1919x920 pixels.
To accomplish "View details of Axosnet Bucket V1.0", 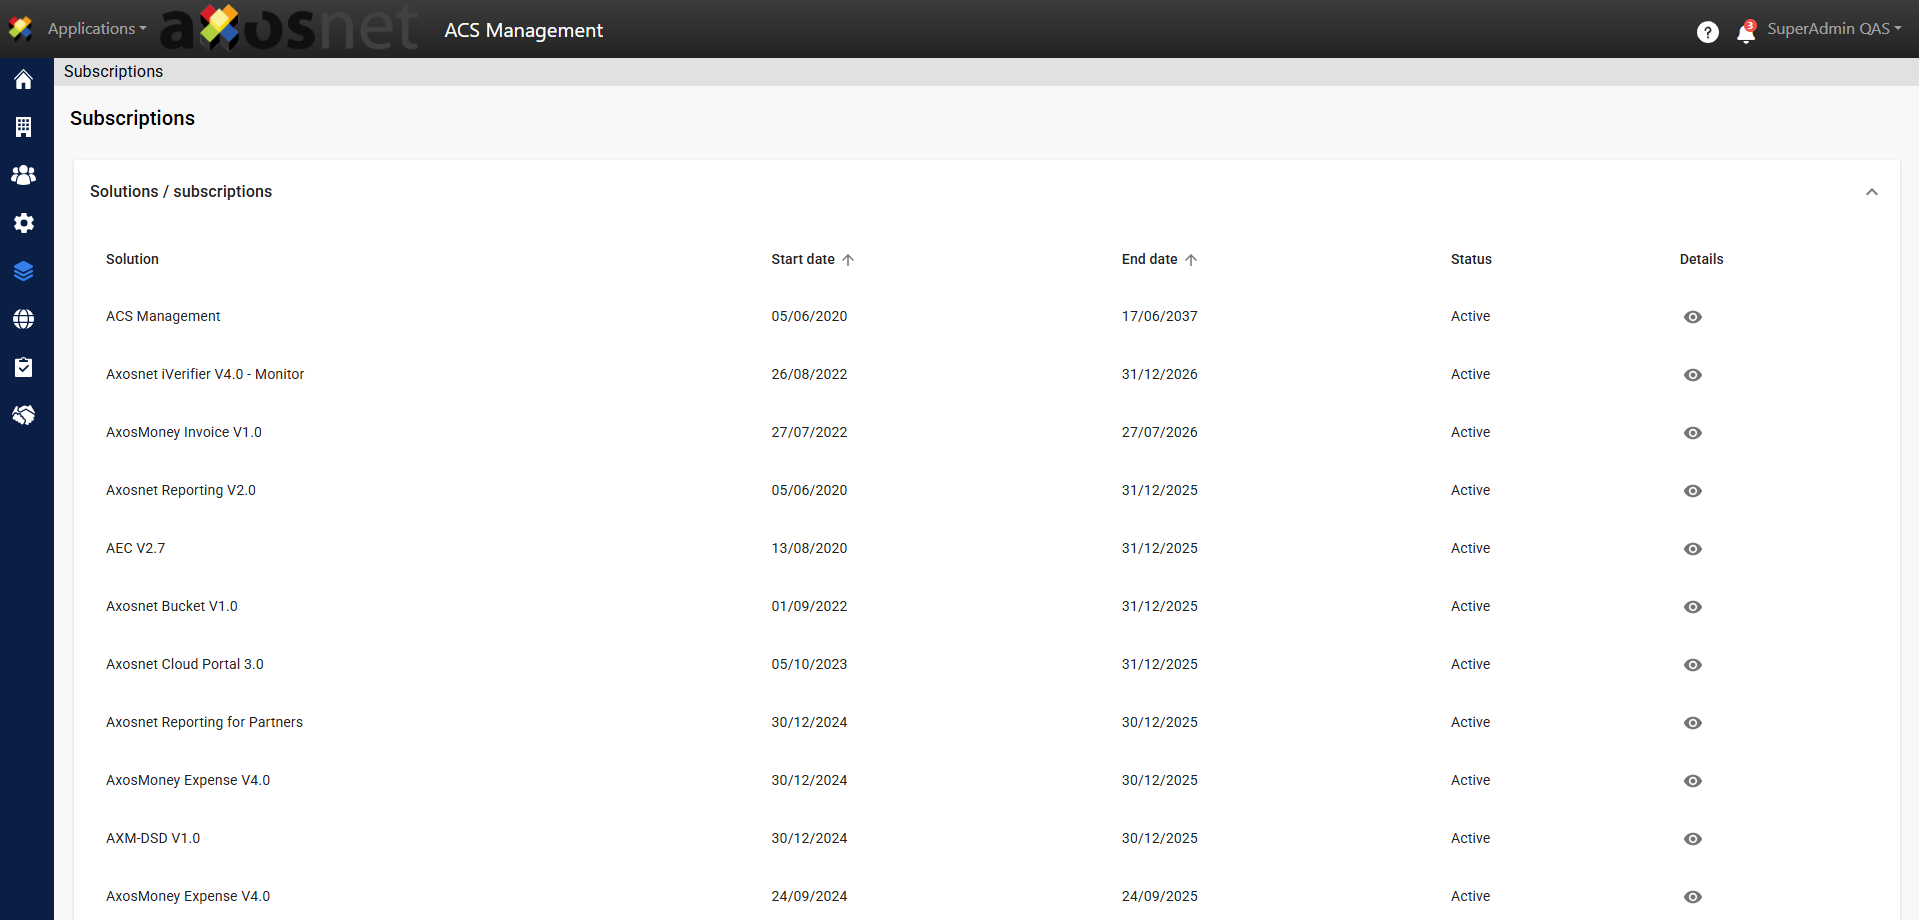I will pyautogui.click(x=1693, y=607).
